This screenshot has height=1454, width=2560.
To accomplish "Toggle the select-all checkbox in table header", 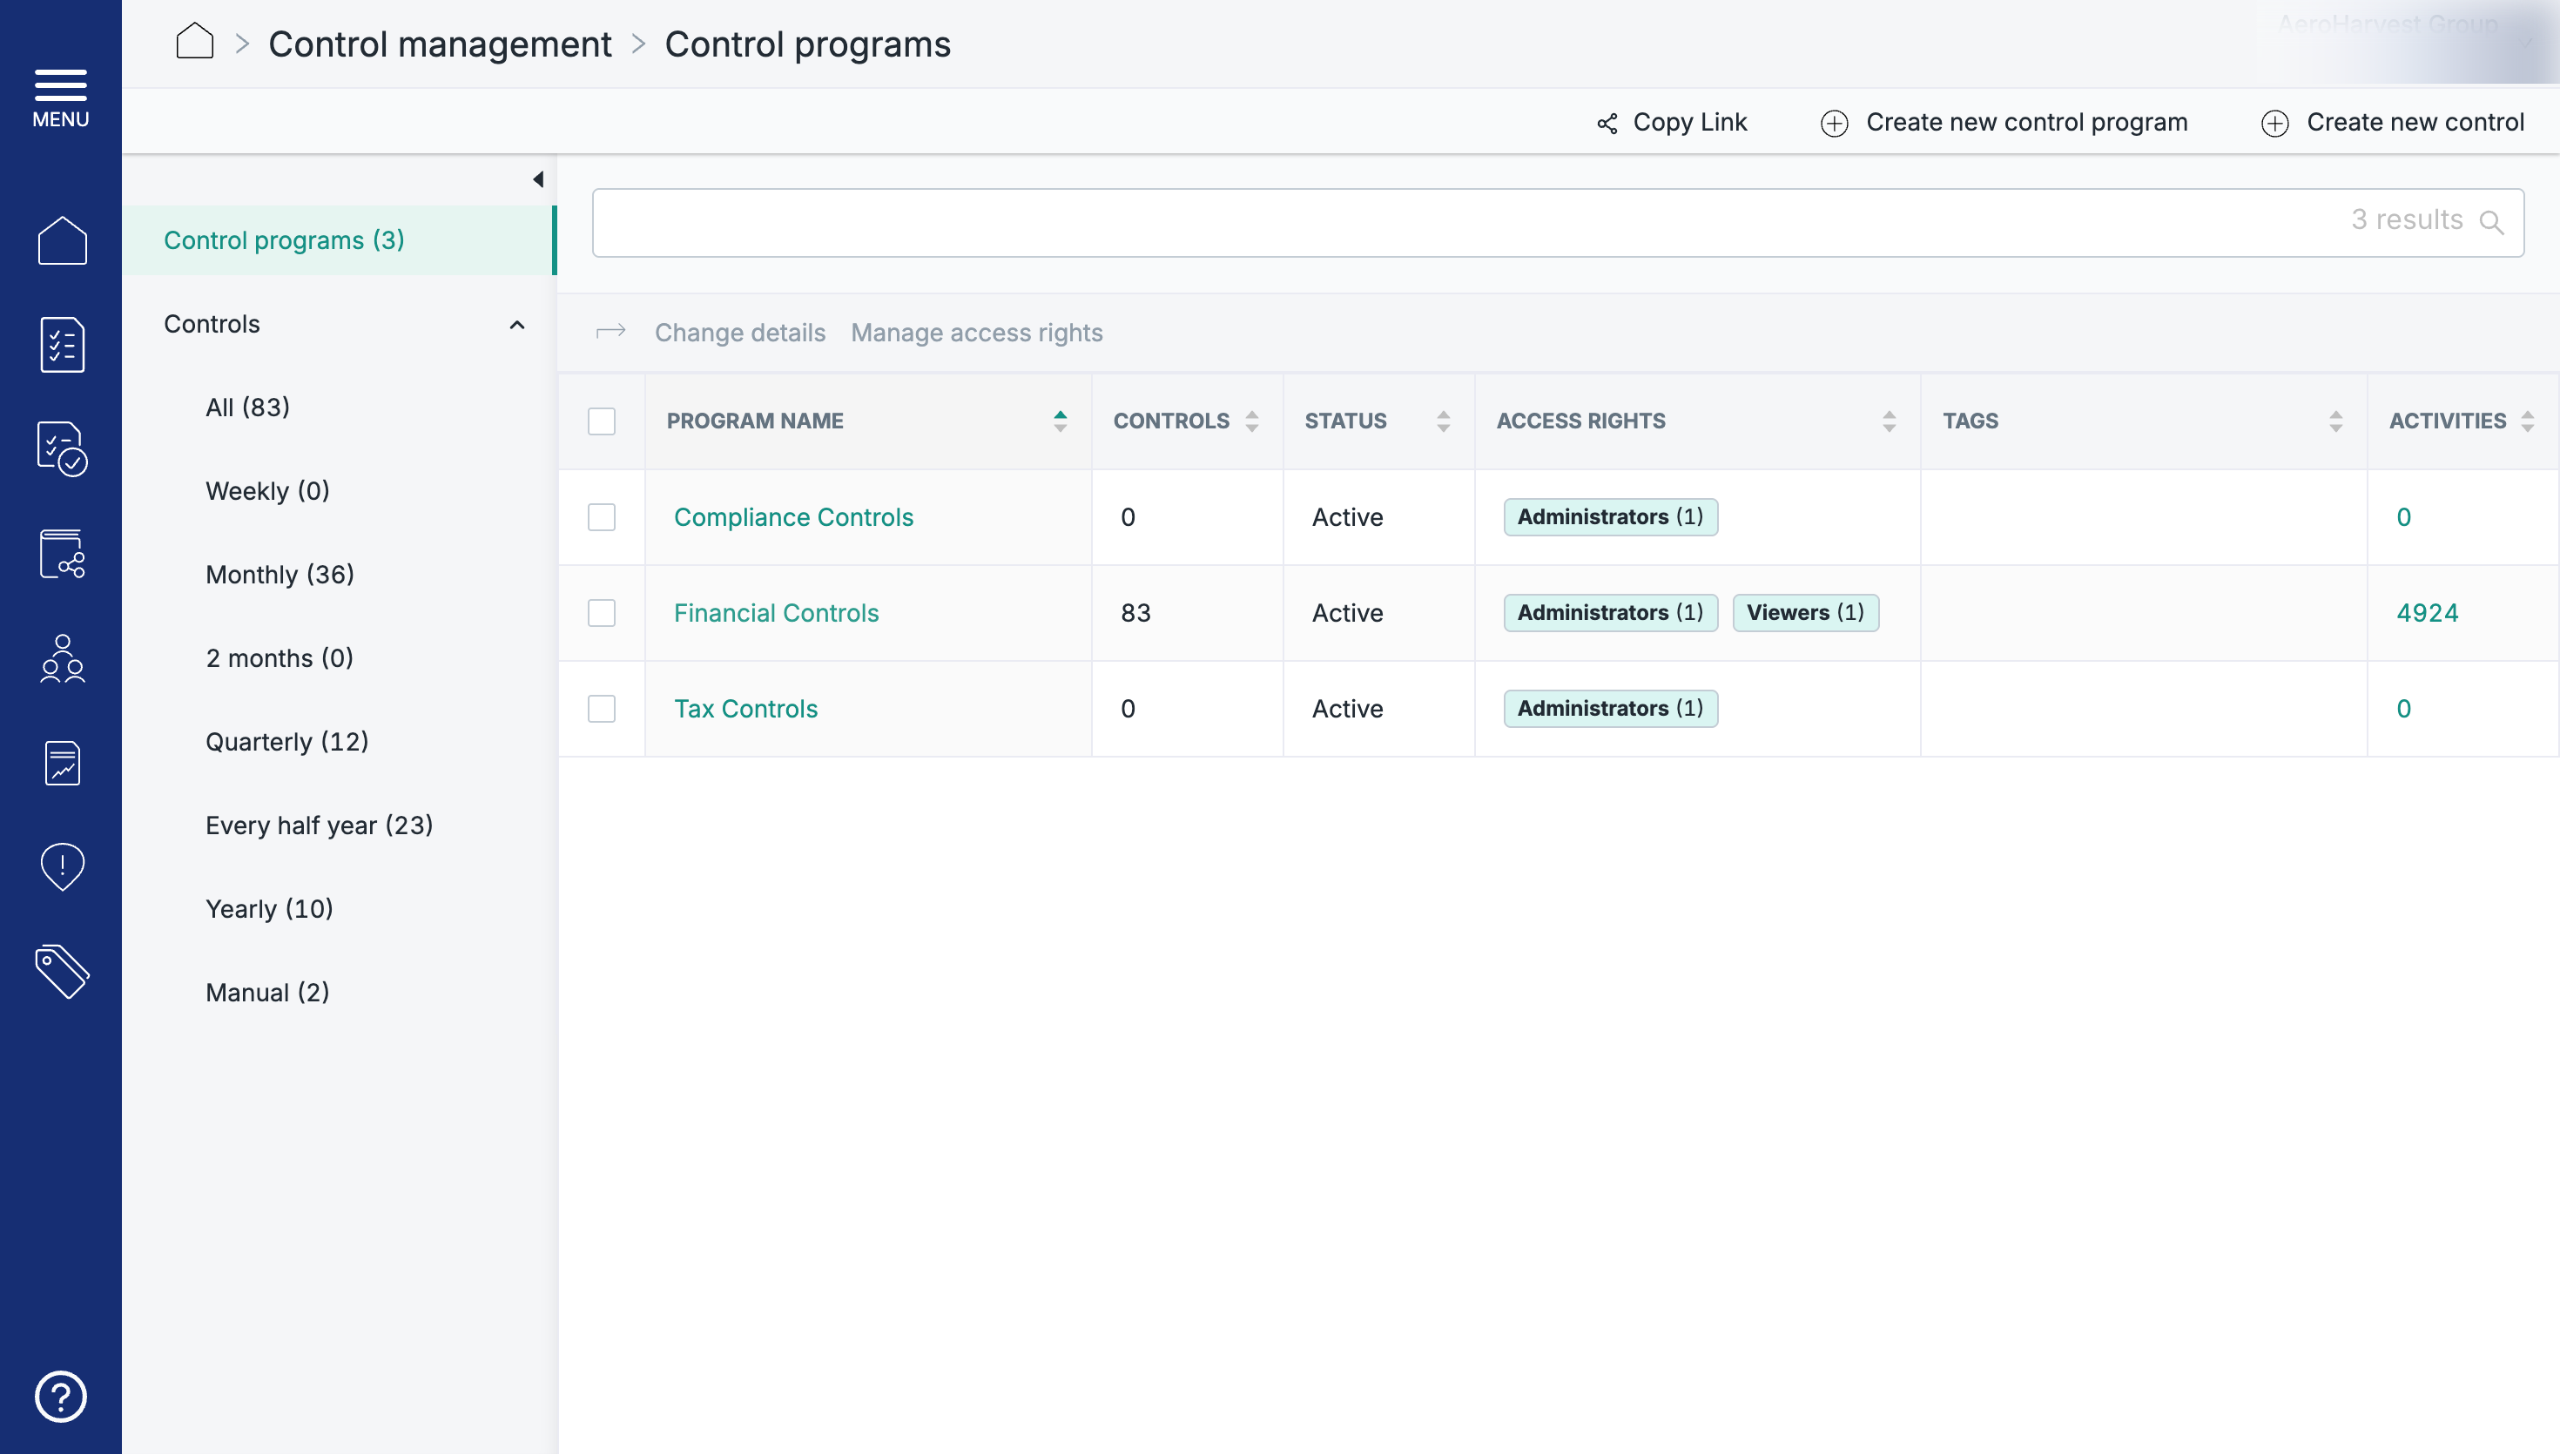I will point(602,421).
